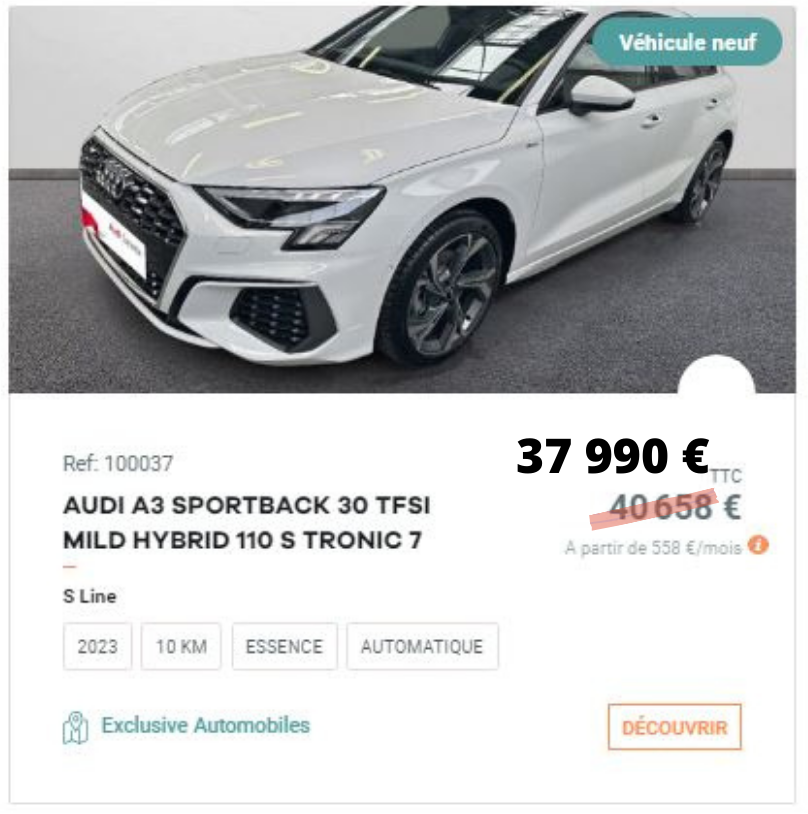Click the TTC label beside the price
Image resolution: width=808 pixels, height=814 pixels.
tap(726, 476)
